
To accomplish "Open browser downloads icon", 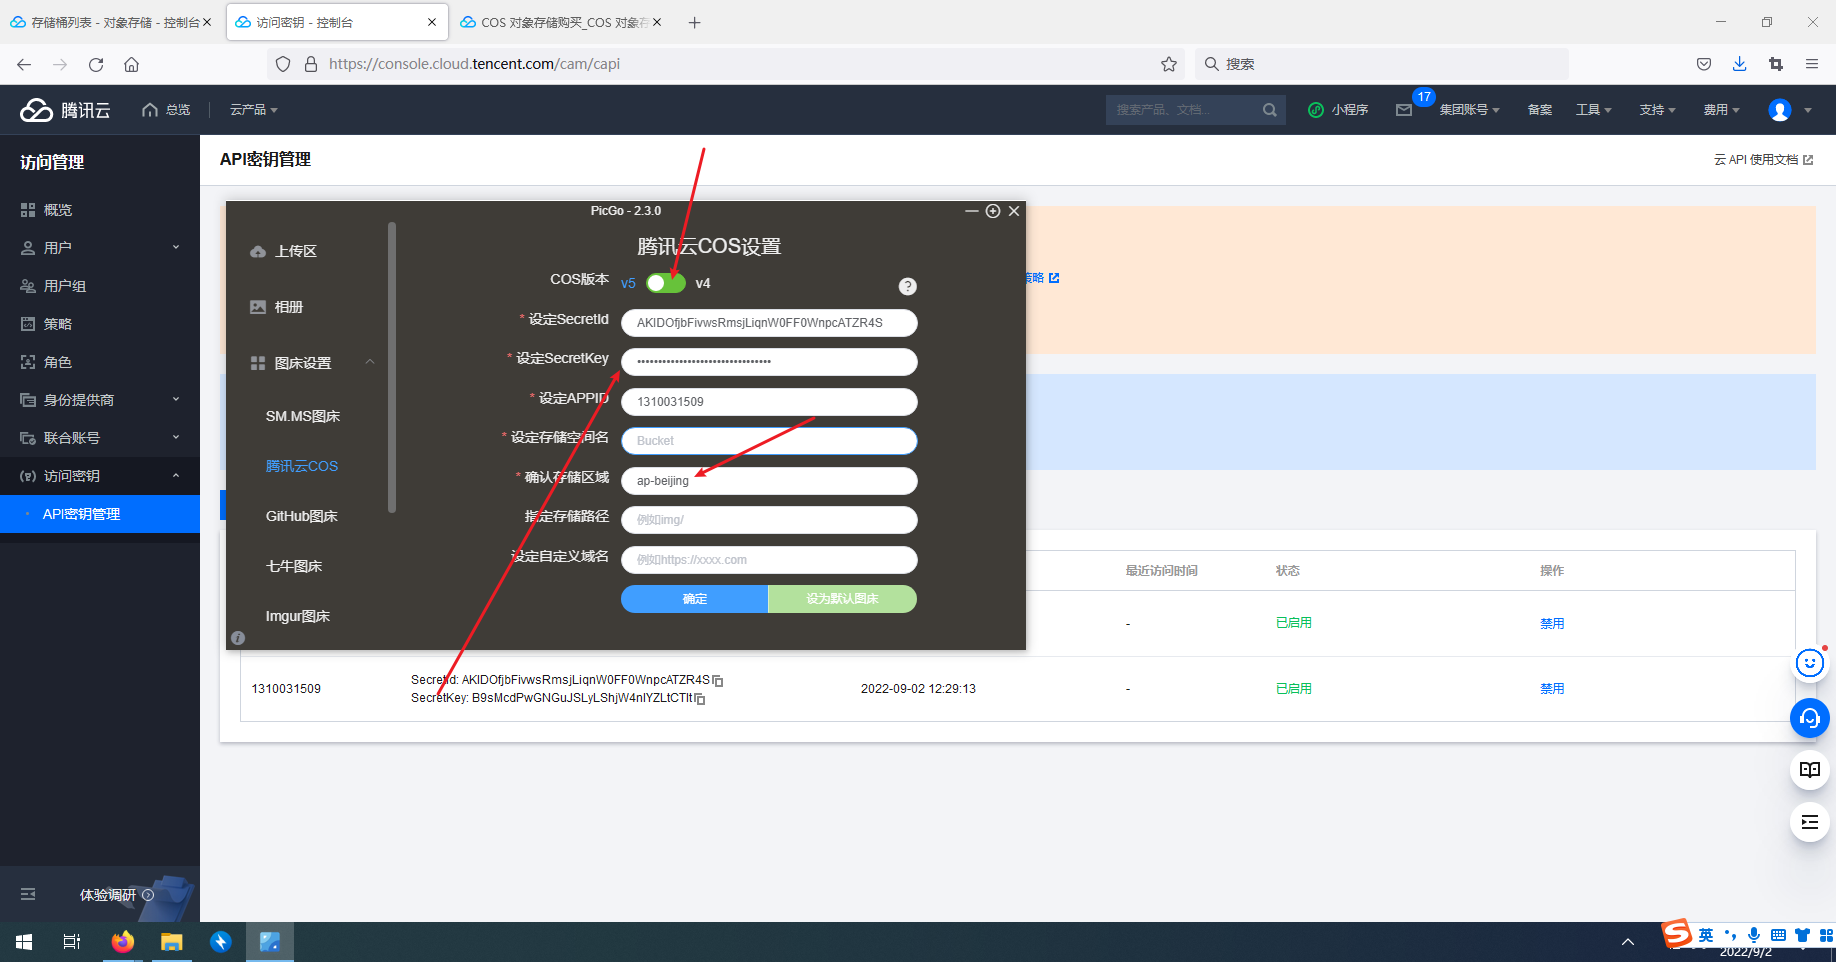I will tap(1740, 64).
